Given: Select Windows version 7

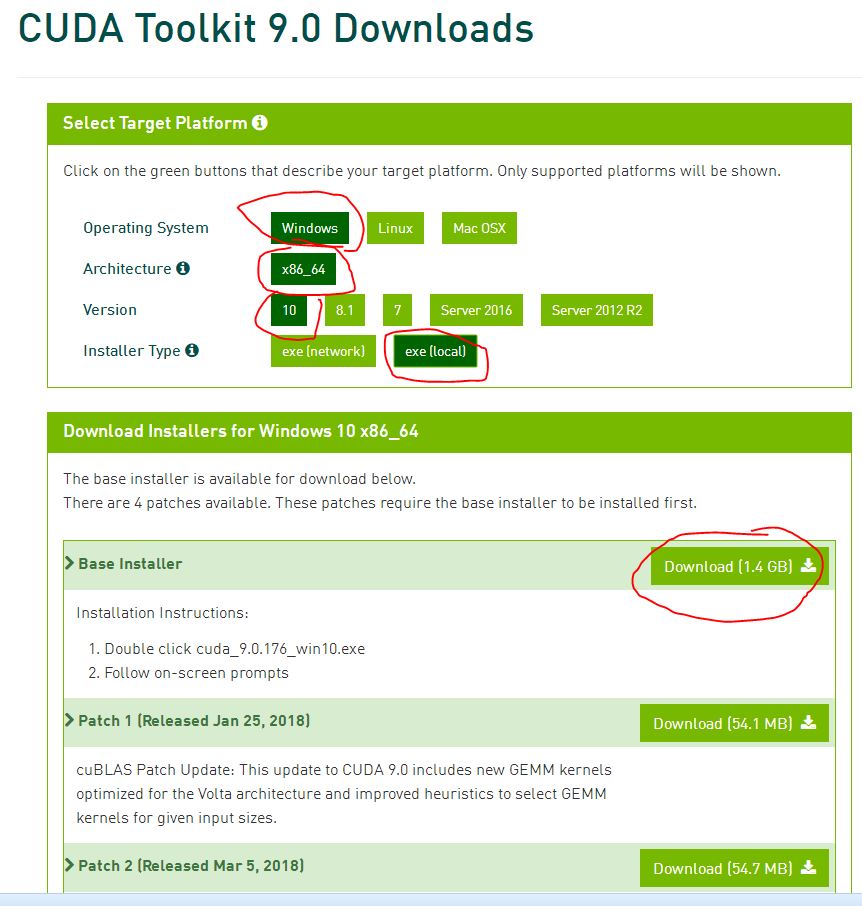Looking at the screenshot, I should (397, 310).
